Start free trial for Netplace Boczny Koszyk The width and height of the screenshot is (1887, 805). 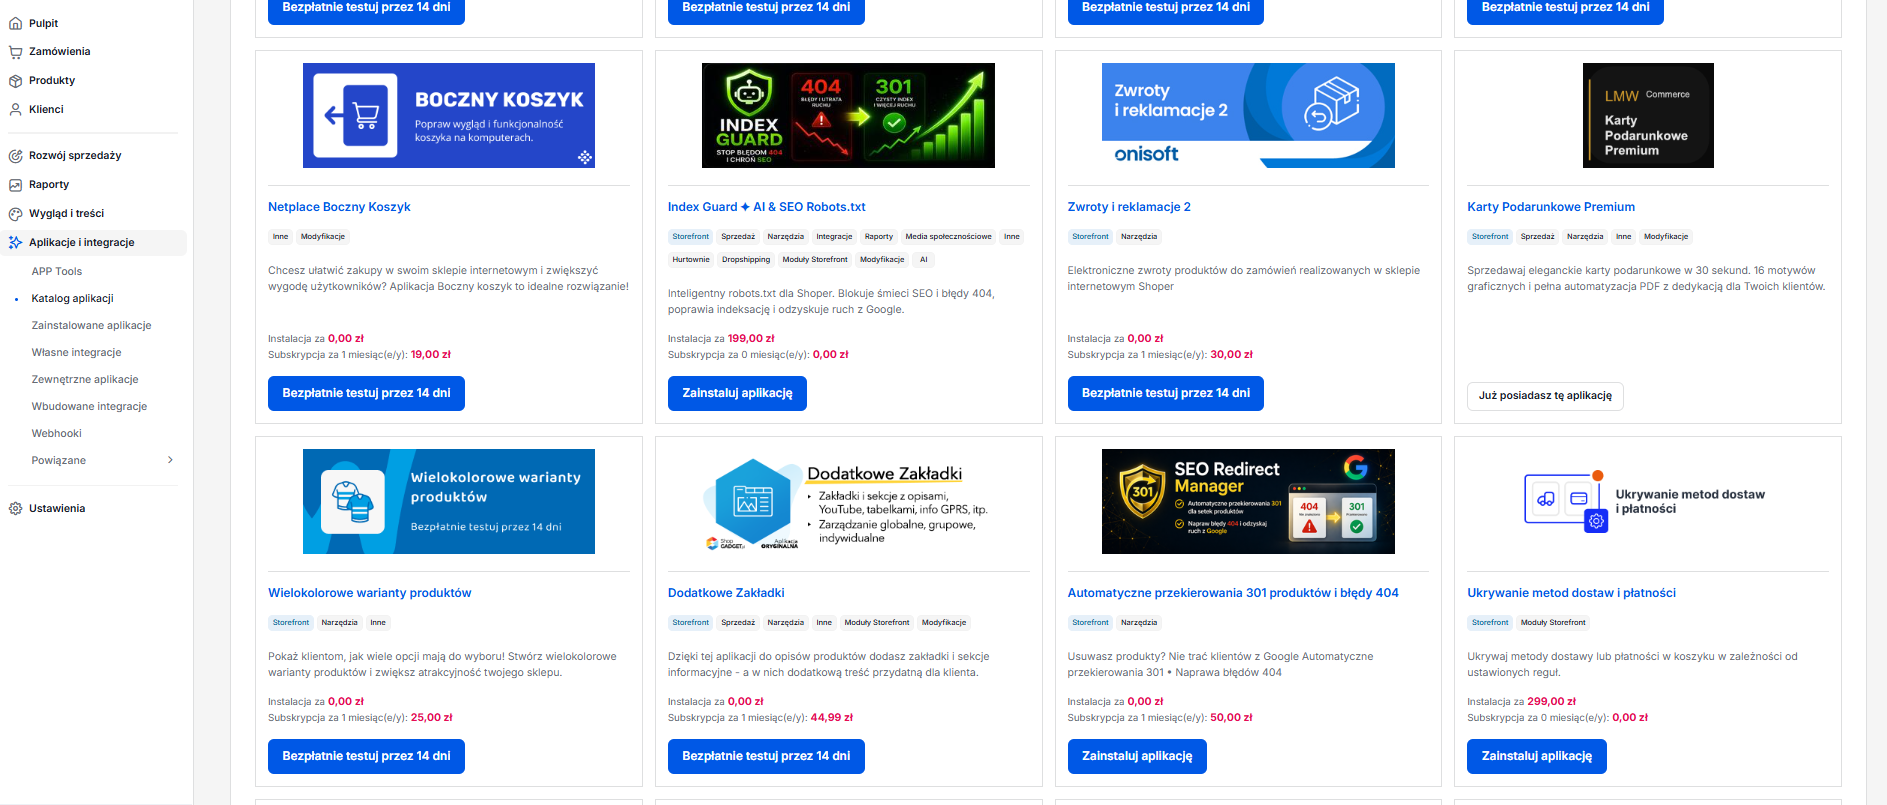coord(366,393)
